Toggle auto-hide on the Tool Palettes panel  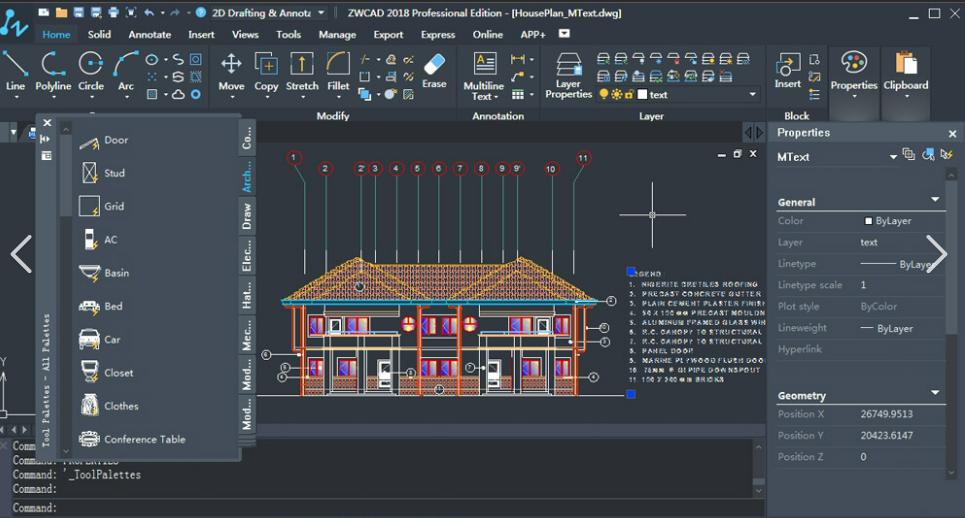pos(46,139)
